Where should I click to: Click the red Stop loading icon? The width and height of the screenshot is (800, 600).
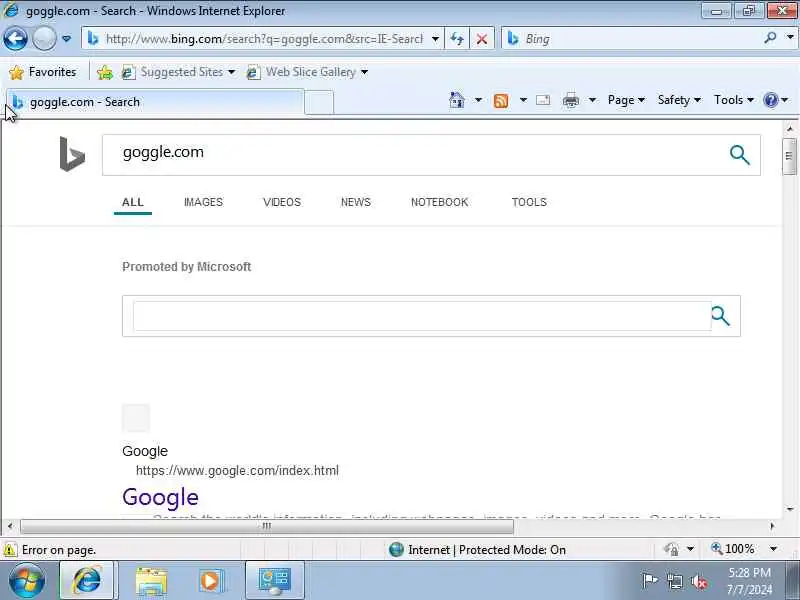pos(481,39)
